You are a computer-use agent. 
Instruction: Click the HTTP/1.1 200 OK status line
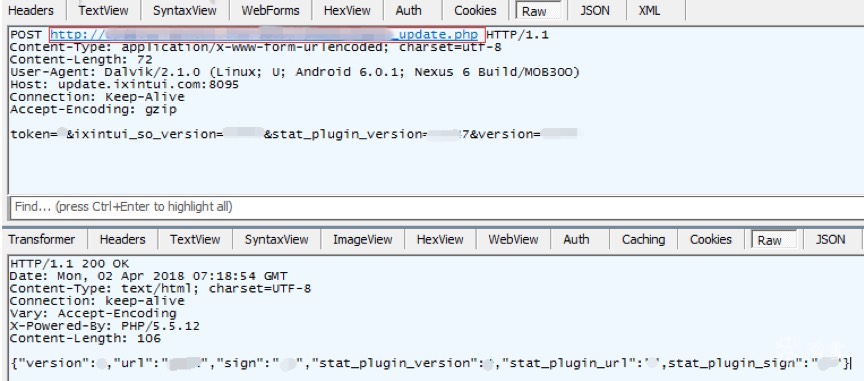[x=69, y=264]
